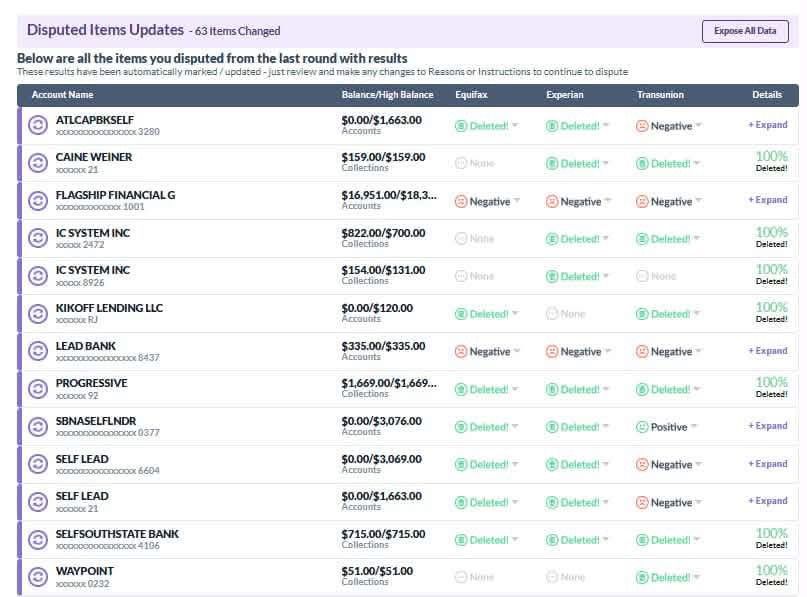Click the refresh icon for CAINE WEINER
This screenshot has height=597, width=807.
click(x=38, y=163)
